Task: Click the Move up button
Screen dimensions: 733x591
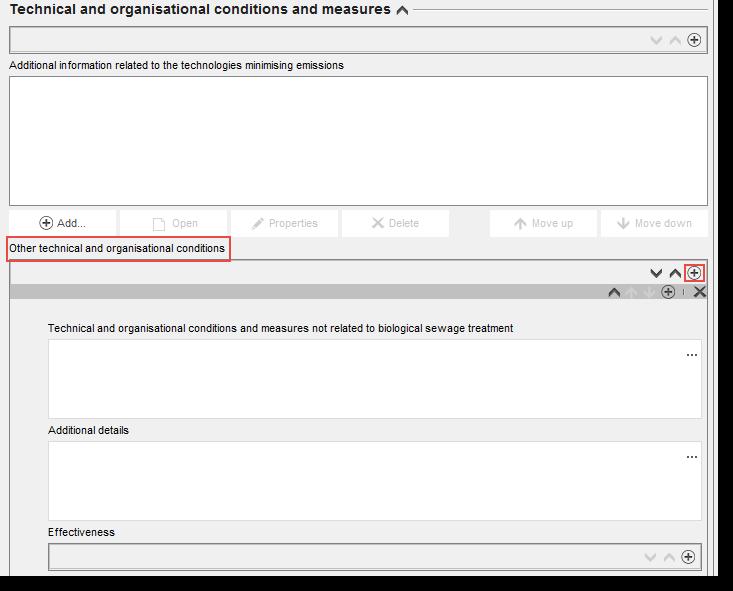Action: (543, 223)
